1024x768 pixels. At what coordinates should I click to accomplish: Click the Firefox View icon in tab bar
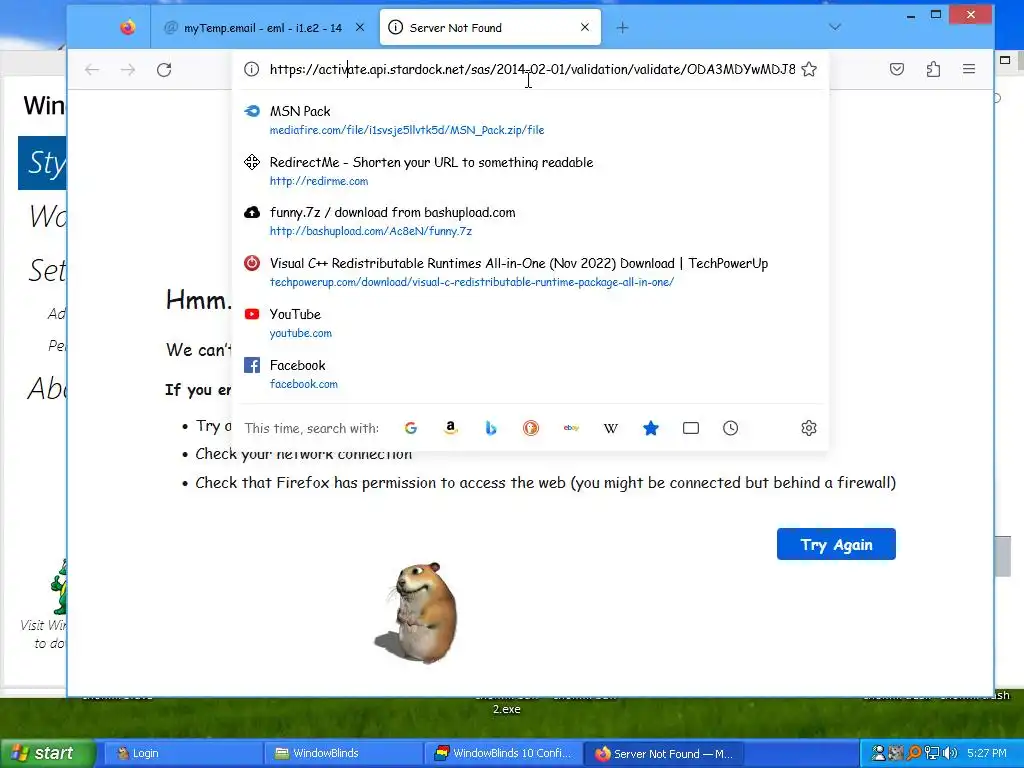[x=128, y=27]
